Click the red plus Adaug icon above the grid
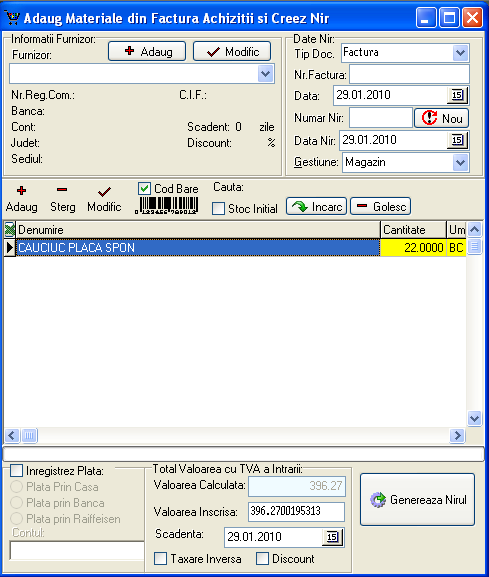The image size is (489, 577). (x=21, y=191)
